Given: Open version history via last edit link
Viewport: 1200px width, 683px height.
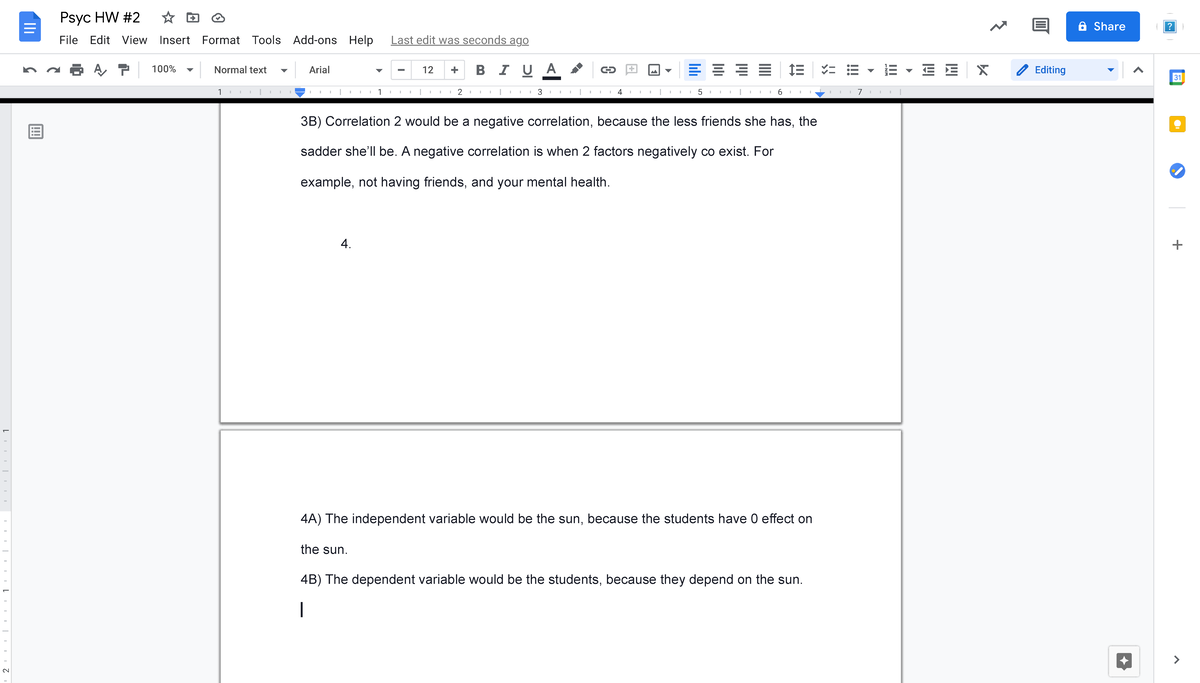Looking at the screenshot, I should pos(459,40).
